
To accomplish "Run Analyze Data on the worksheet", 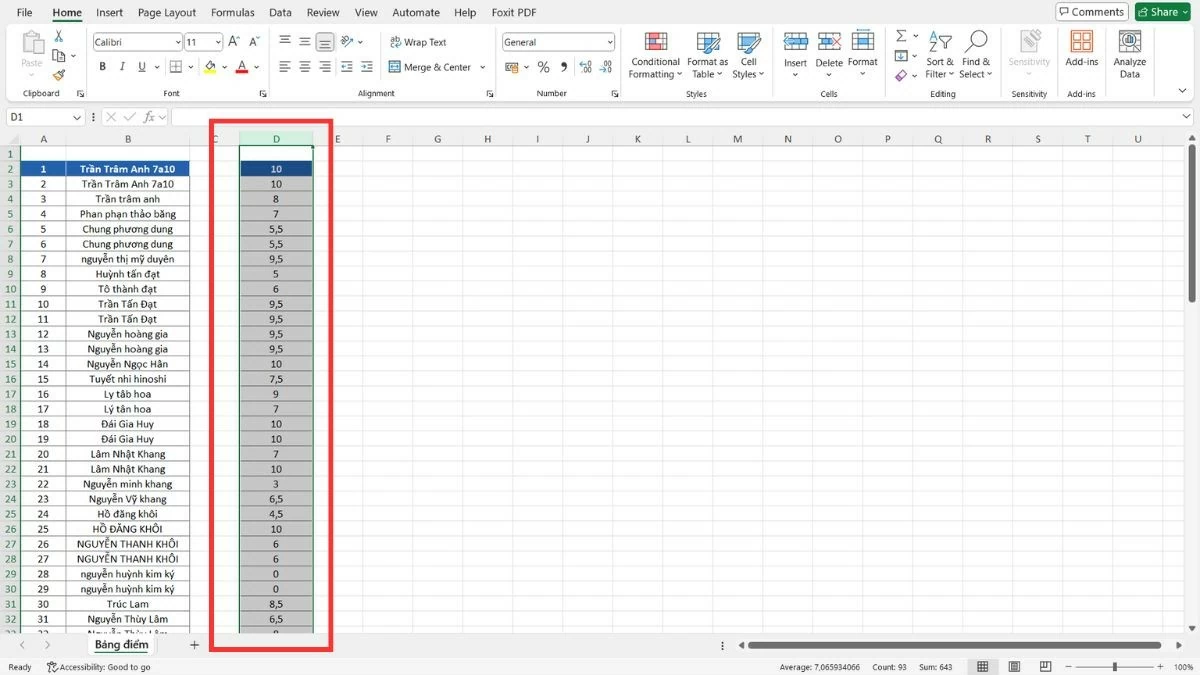I will point(1129,52).
